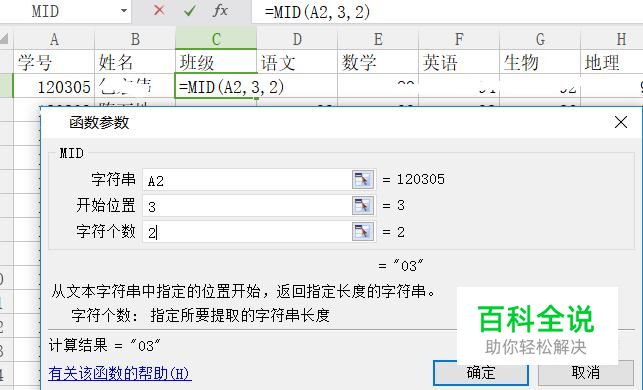Click the 字符串 input field containing A2

coord(247,180)
